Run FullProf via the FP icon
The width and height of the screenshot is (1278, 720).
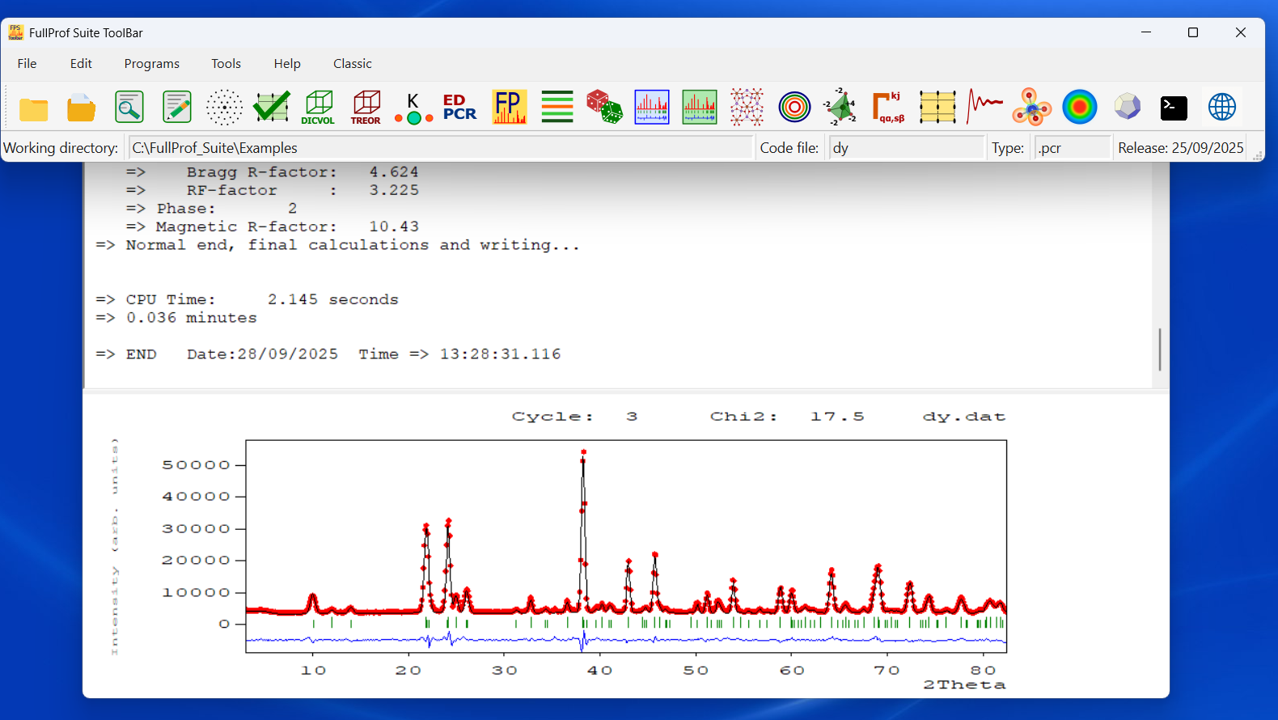509,107
